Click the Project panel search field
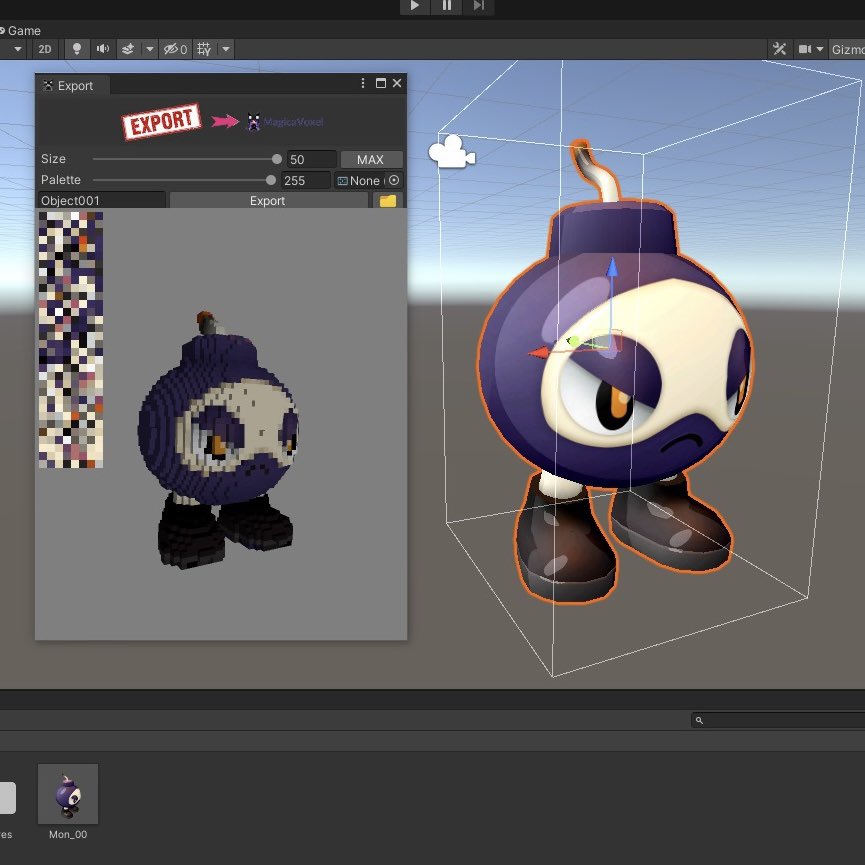865x865 pixels. (778, 720)
